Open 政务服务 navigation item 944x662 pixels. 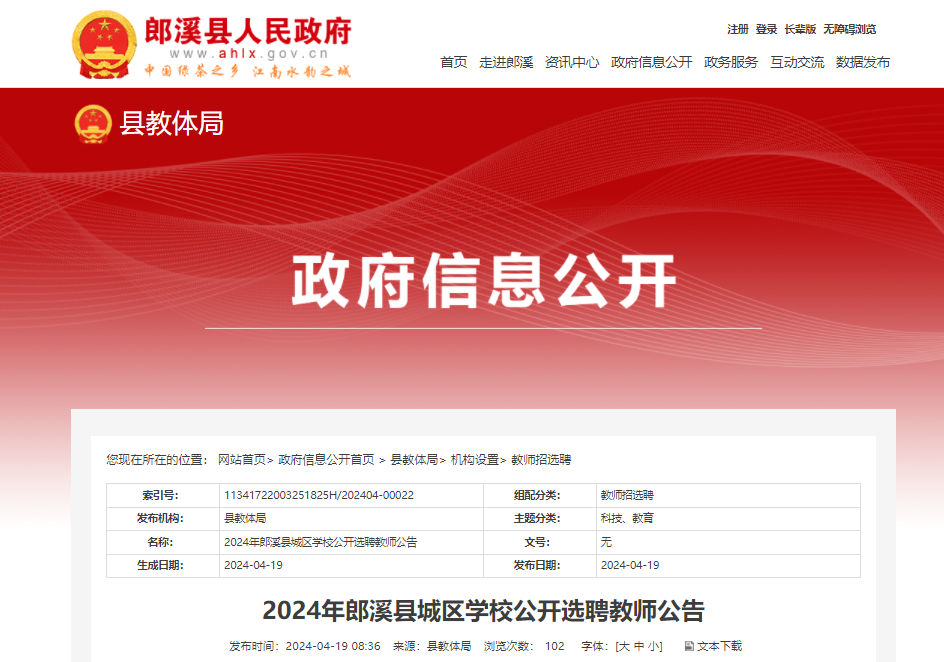(731, 62)
